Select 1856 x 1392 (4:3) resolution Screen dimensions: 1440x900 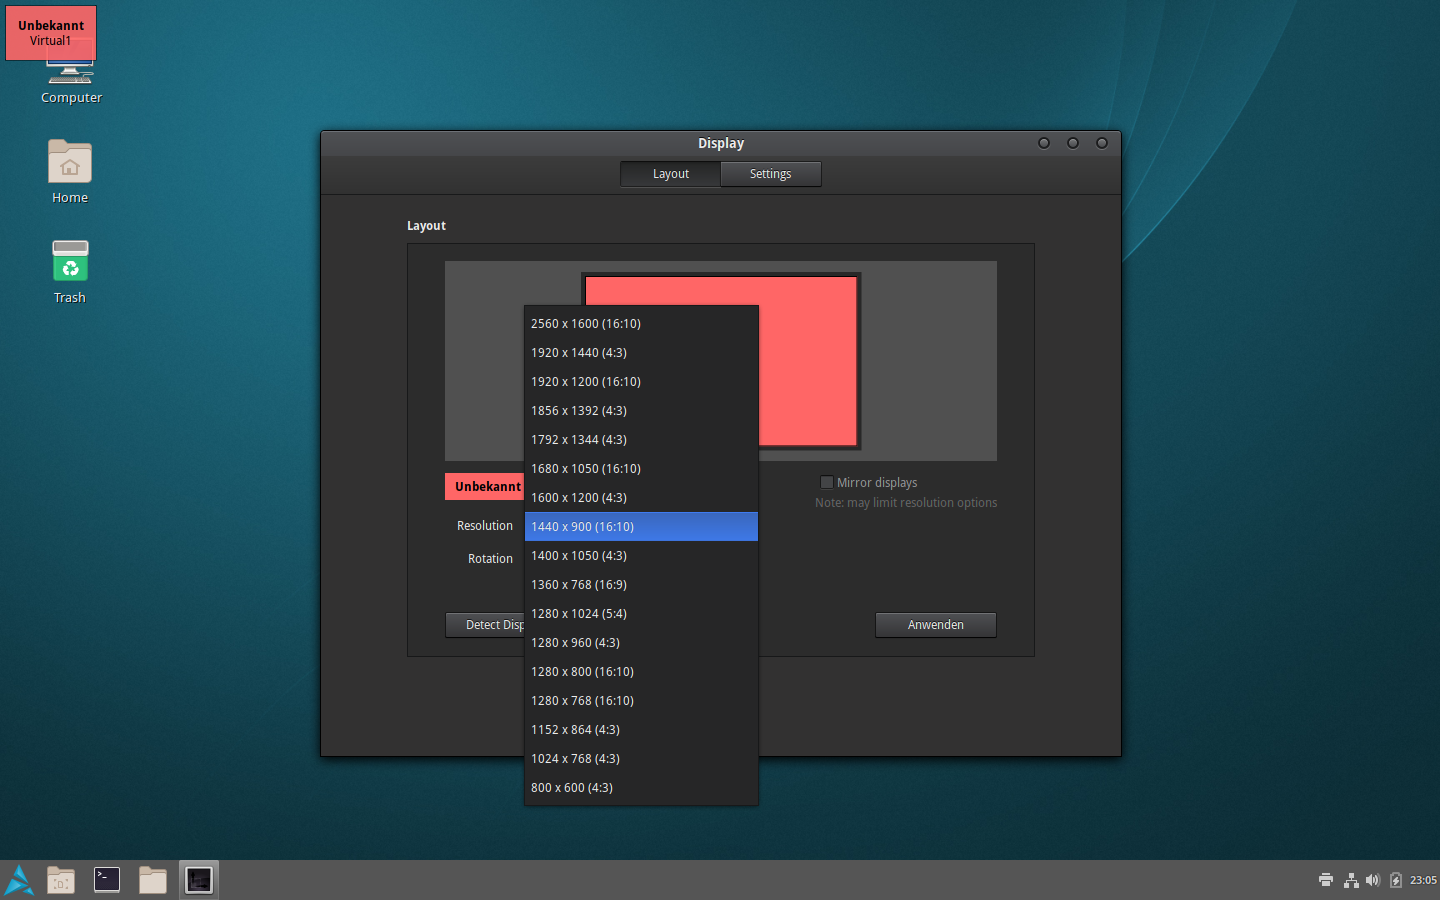[641, 411]
